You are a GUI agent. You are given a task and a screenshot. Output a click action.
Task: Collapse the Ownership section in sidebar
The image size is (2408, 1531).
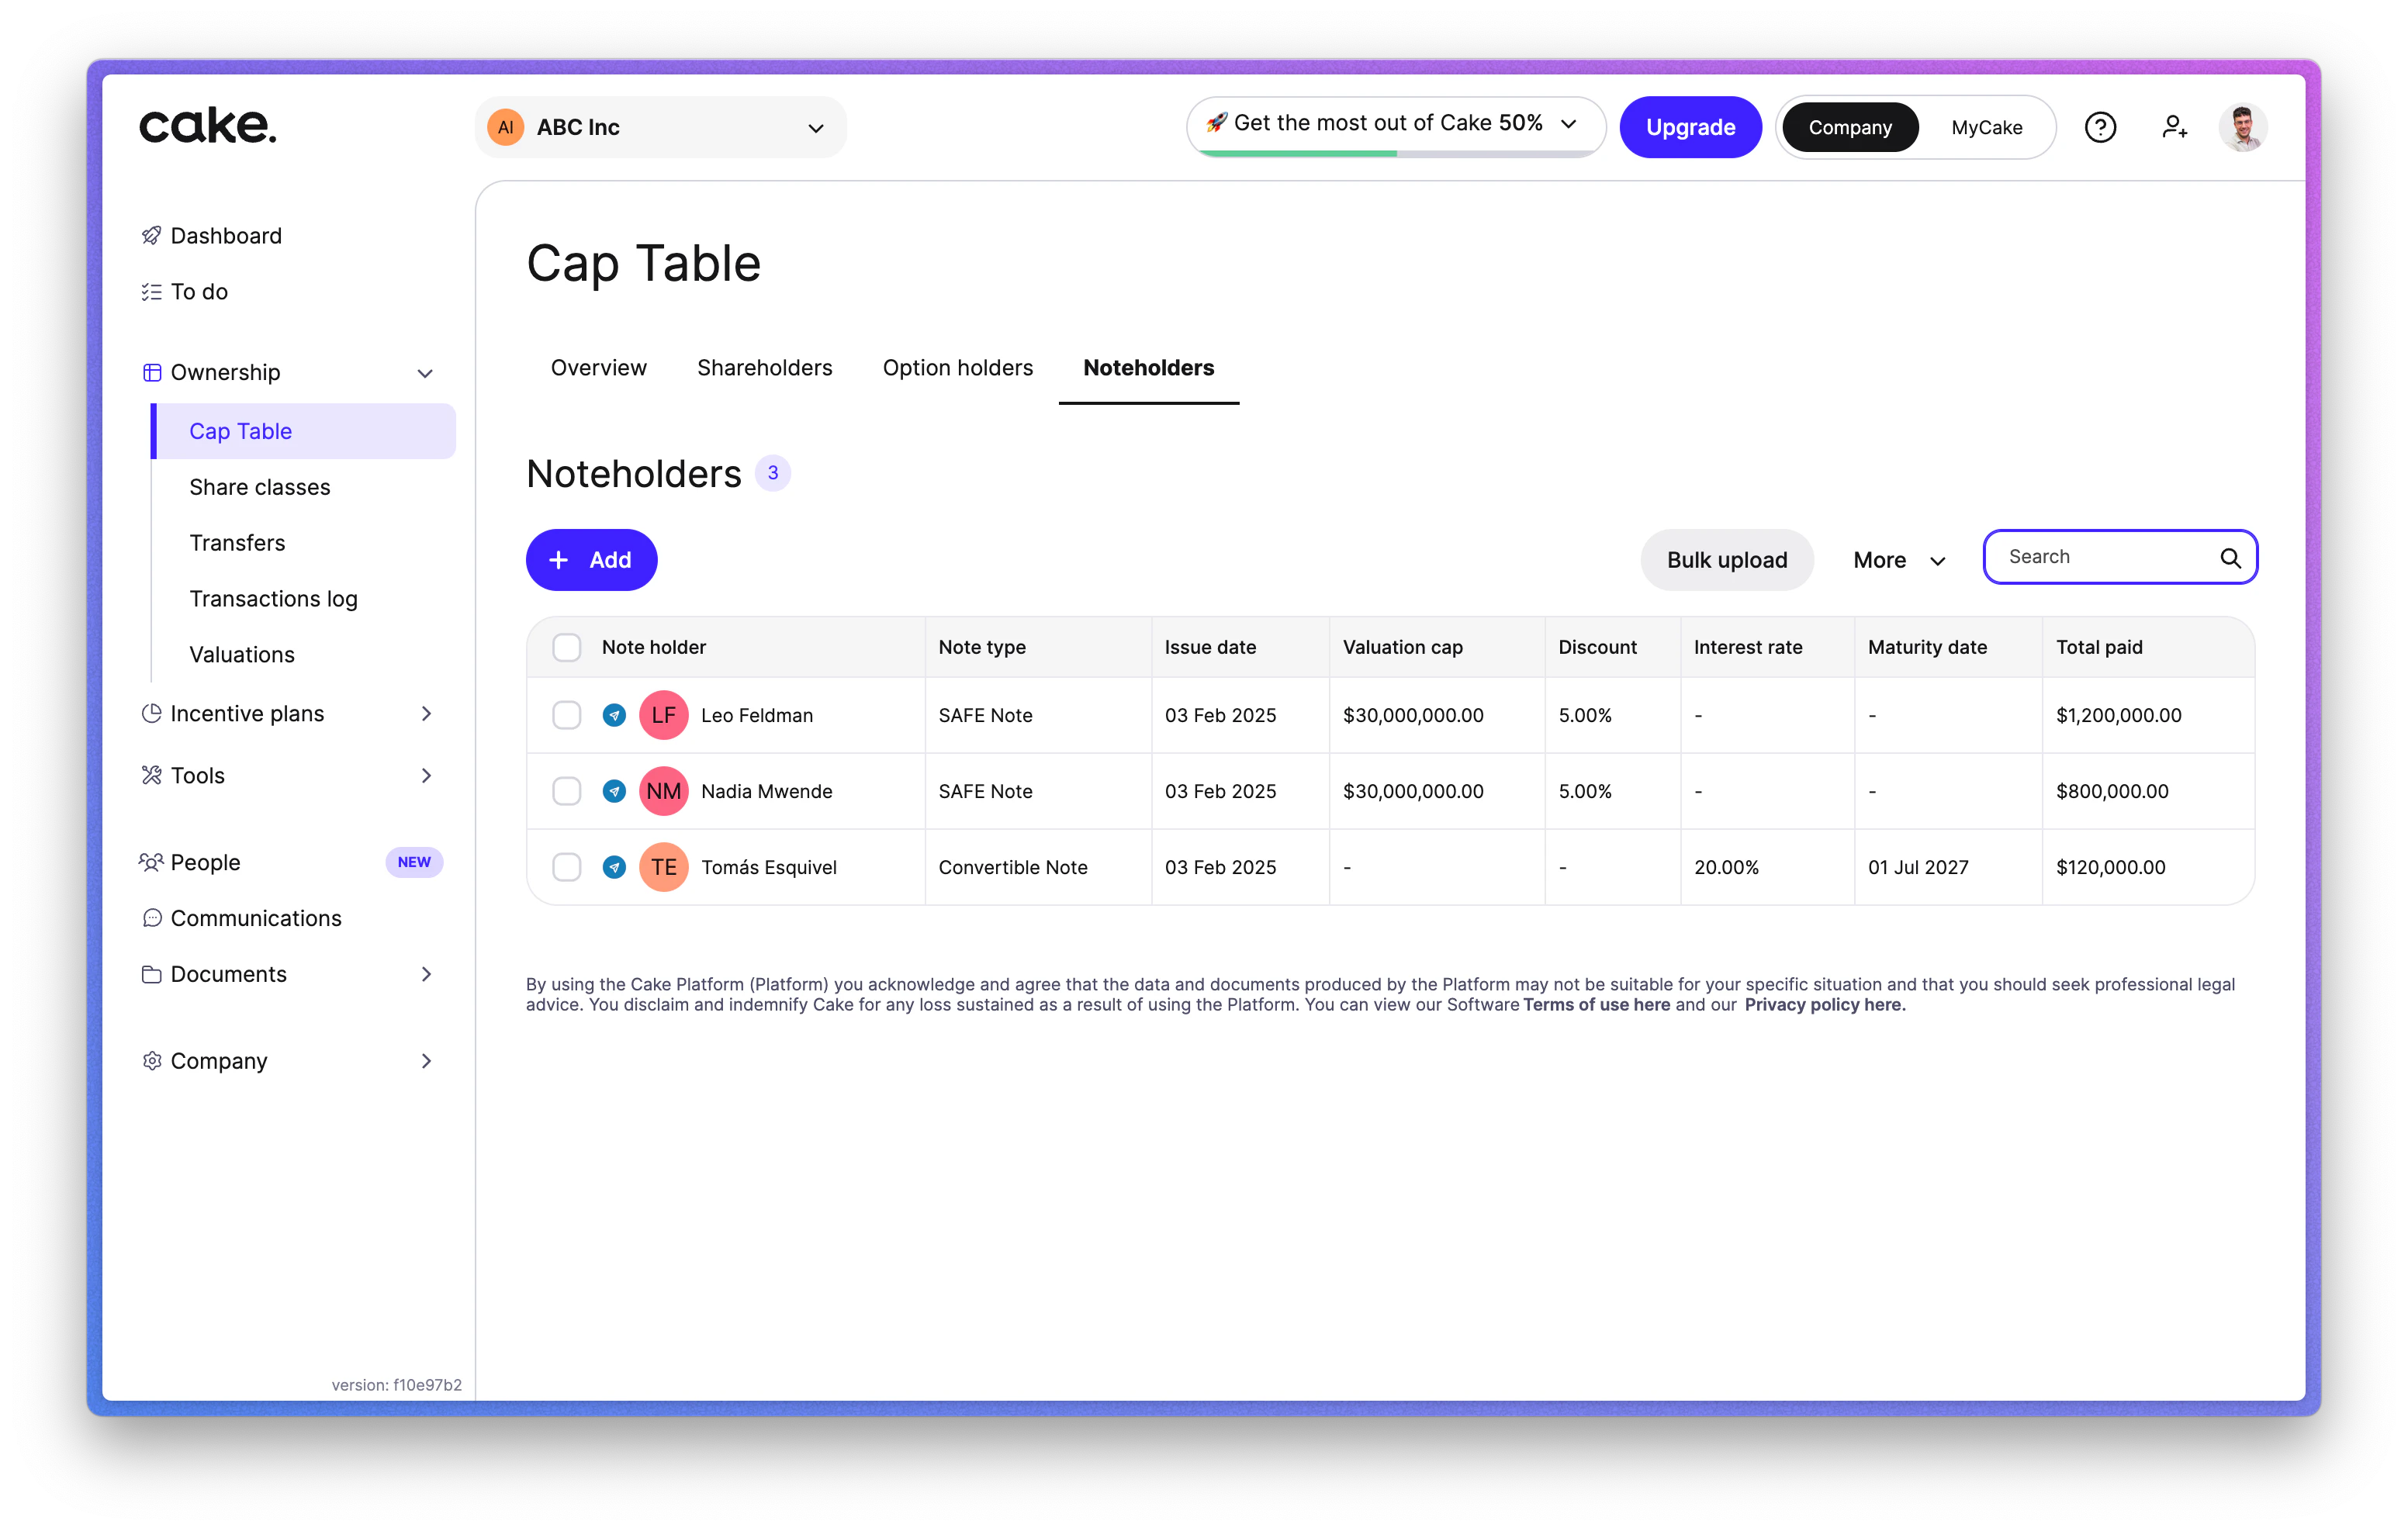point(426,372)
